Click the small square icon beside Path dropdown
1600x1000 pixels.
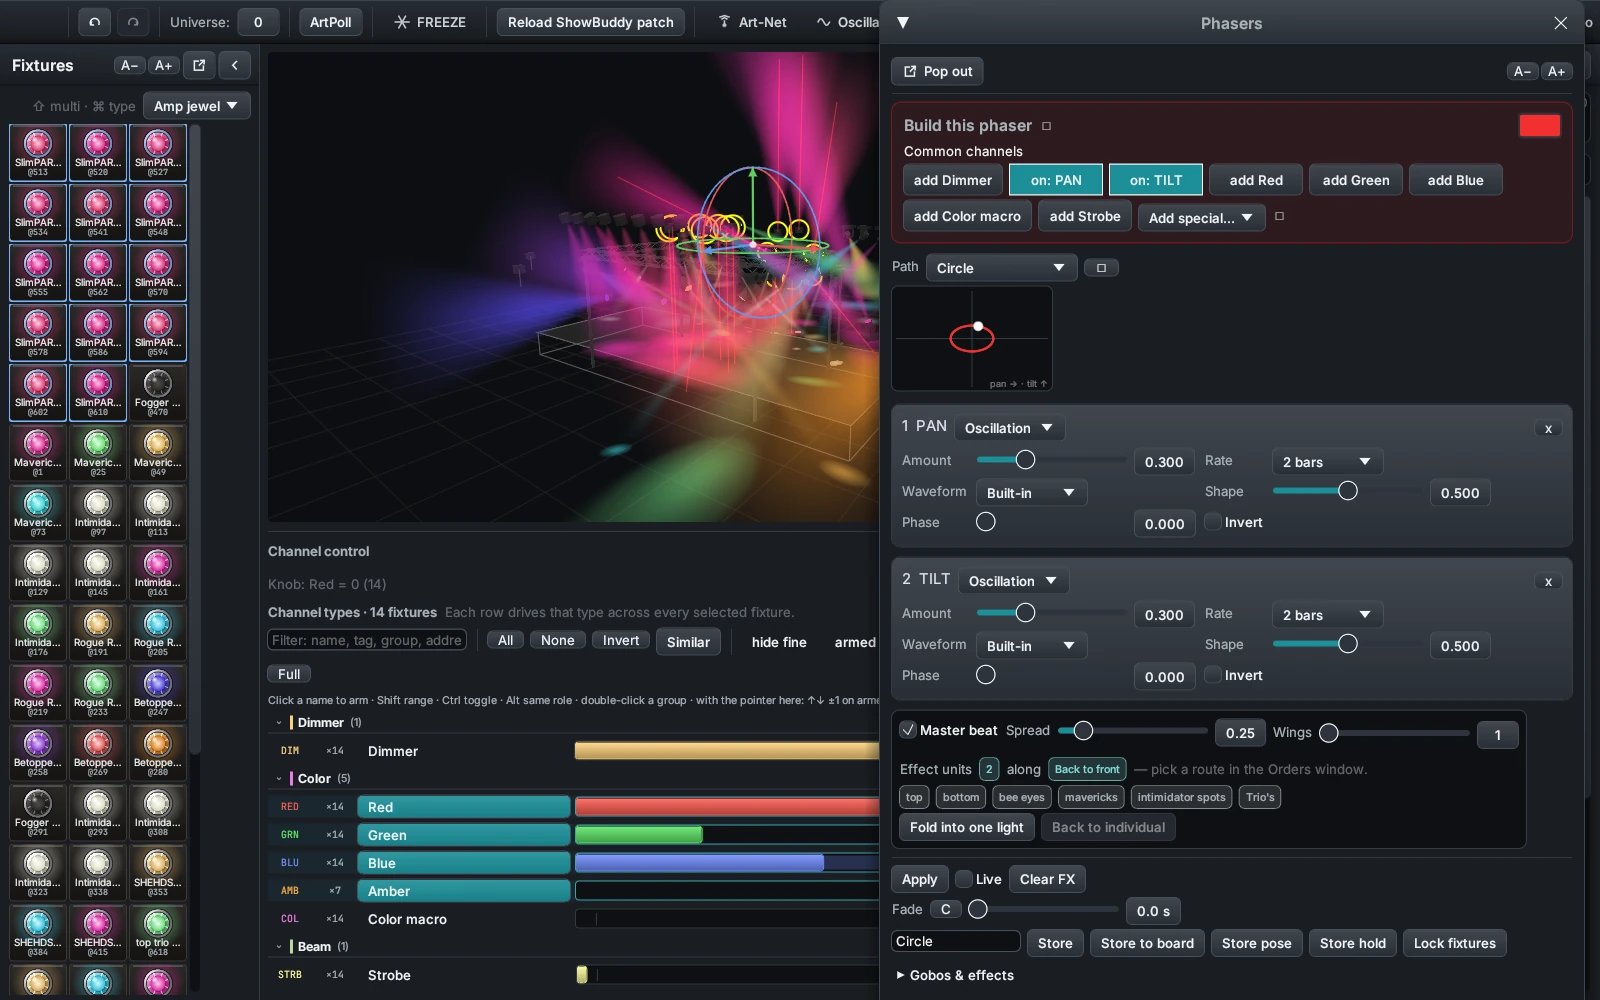click(1101, 268)
